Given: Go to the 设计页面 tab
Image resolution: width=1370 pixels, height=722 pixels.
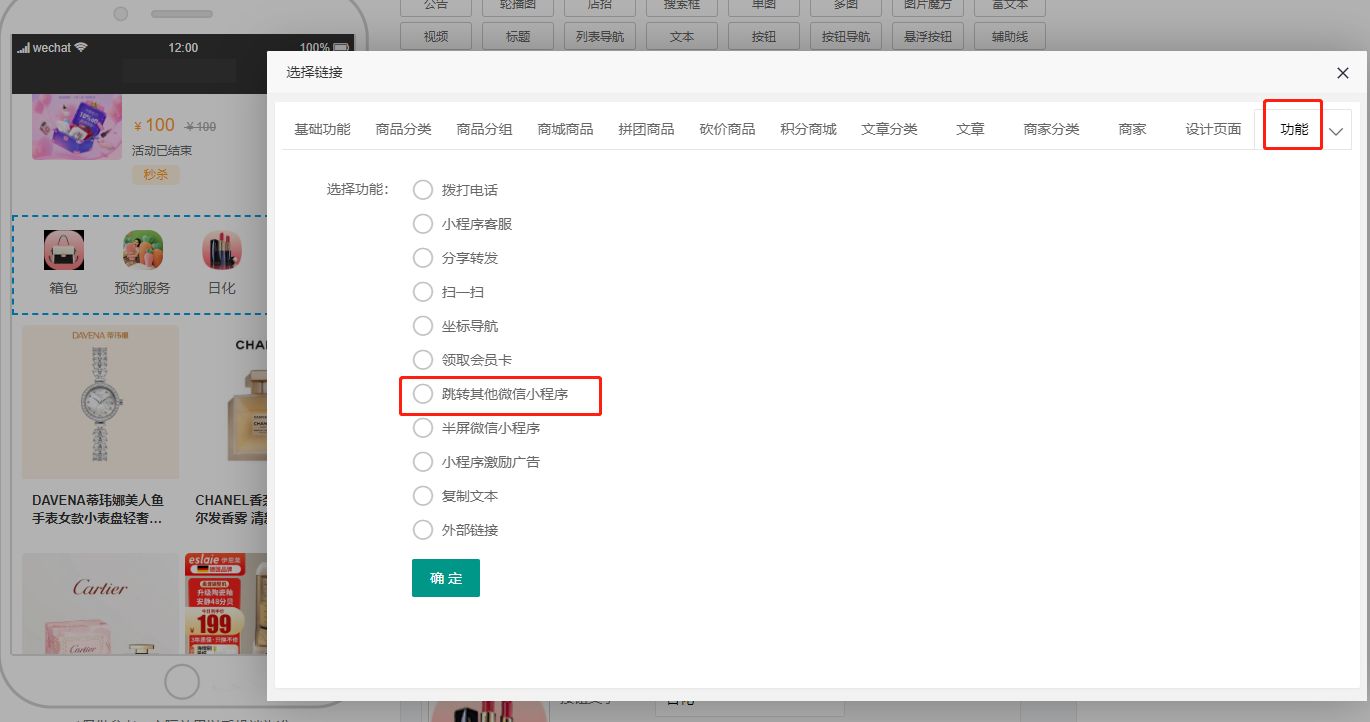Looking at the screenshot, I should click(x=1213, y=129).
